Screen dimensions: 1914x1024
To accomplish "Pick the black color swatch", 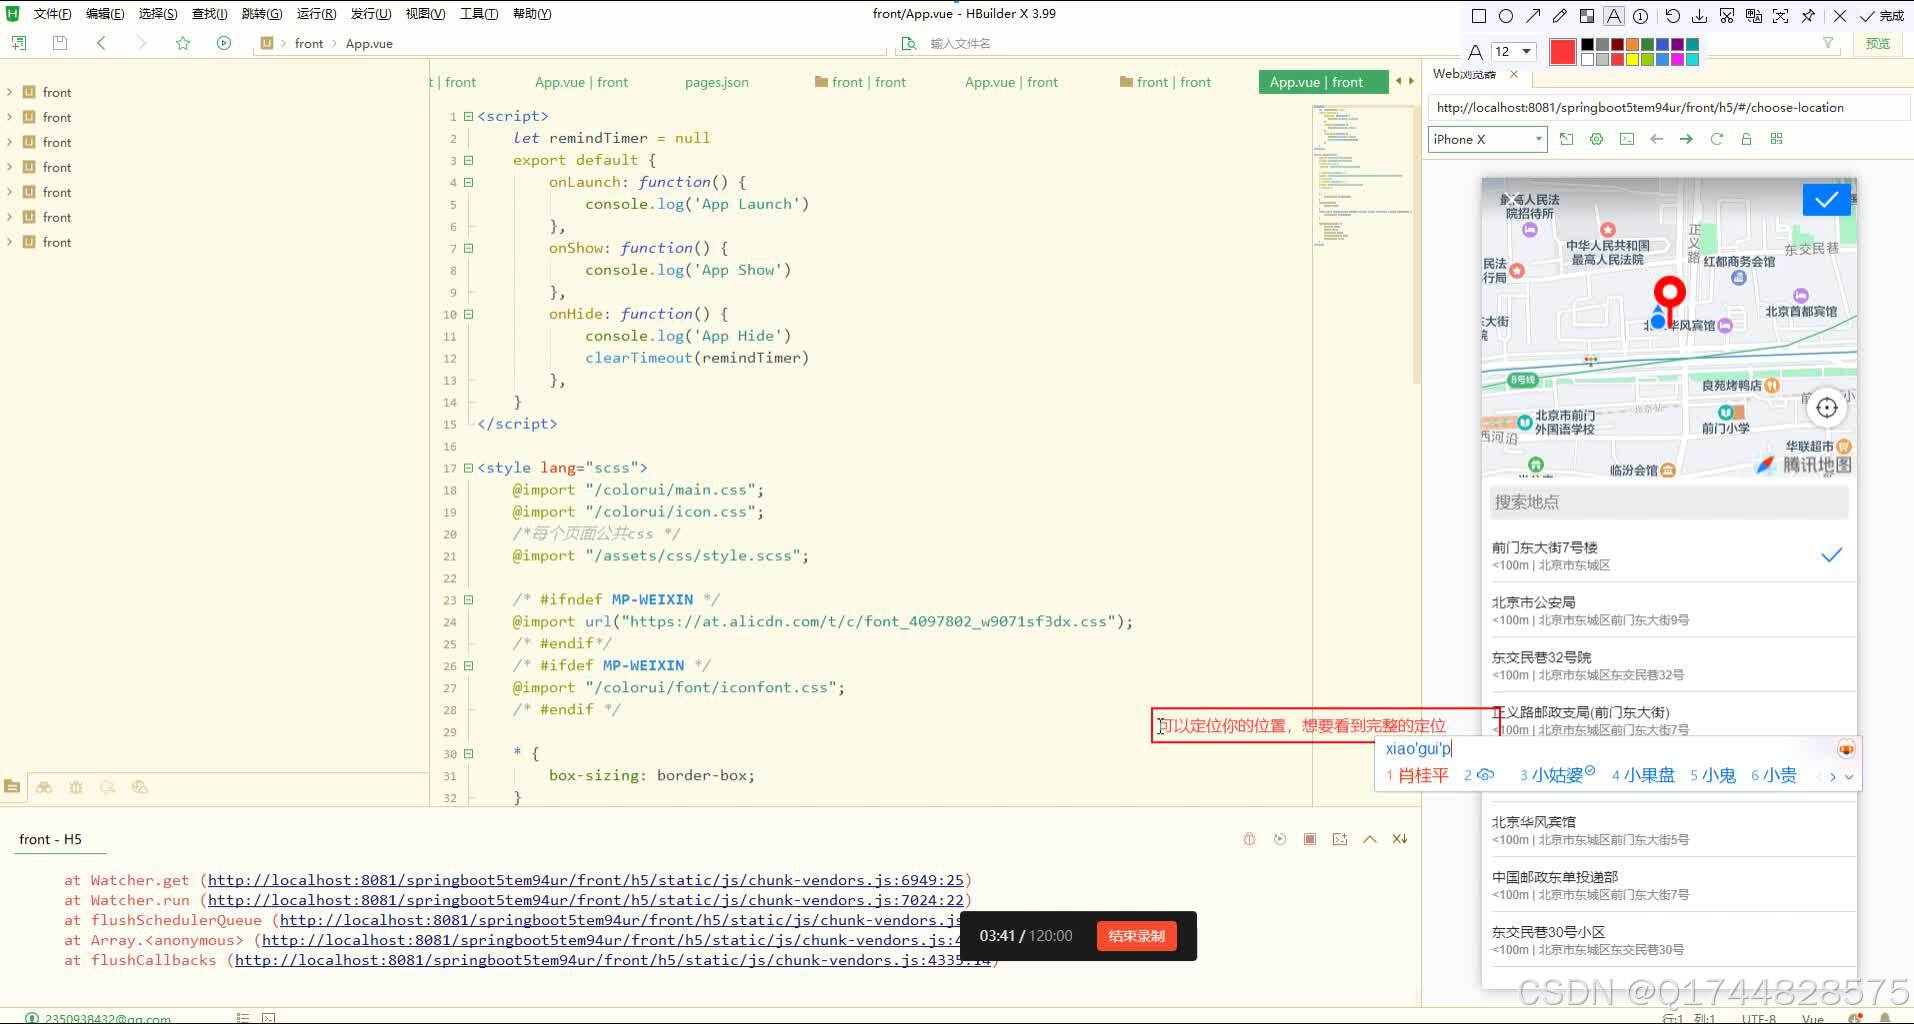I will [1587, 45].
